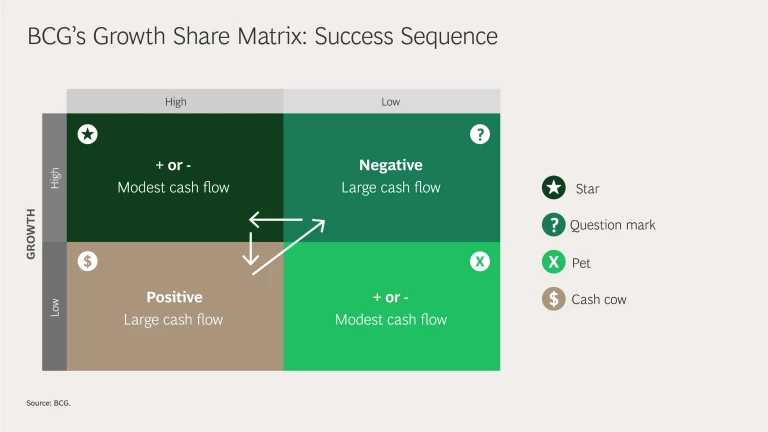
Task: Click the Question mark legend icon
Action: [x=553, y=225]
